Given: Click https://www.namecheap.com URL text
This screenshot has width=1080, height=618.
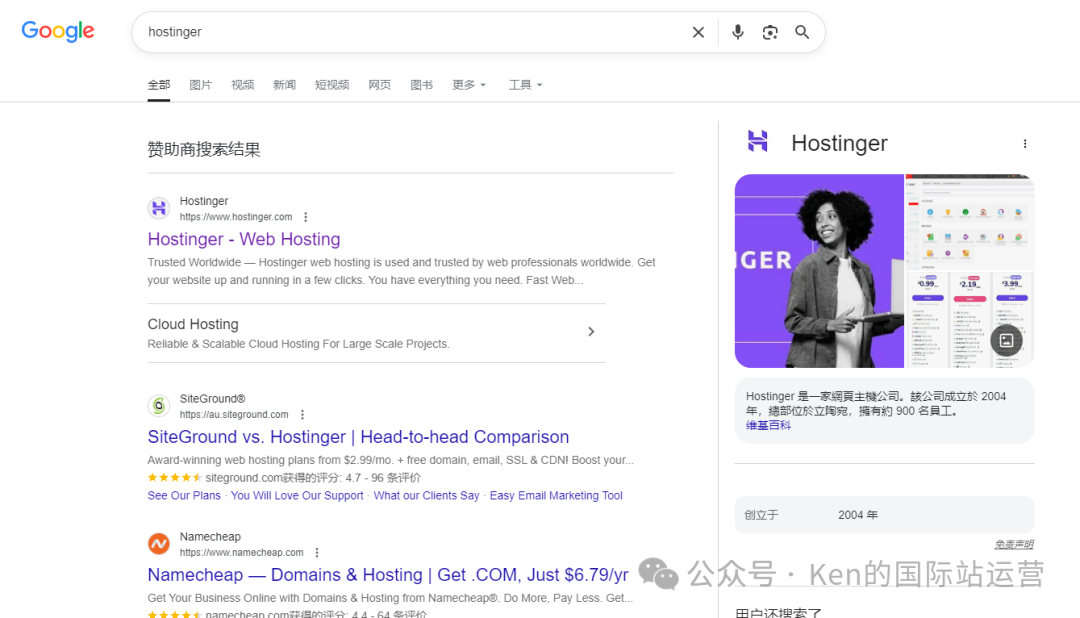Looking at the screenshot, I should (x=242, y=553).
